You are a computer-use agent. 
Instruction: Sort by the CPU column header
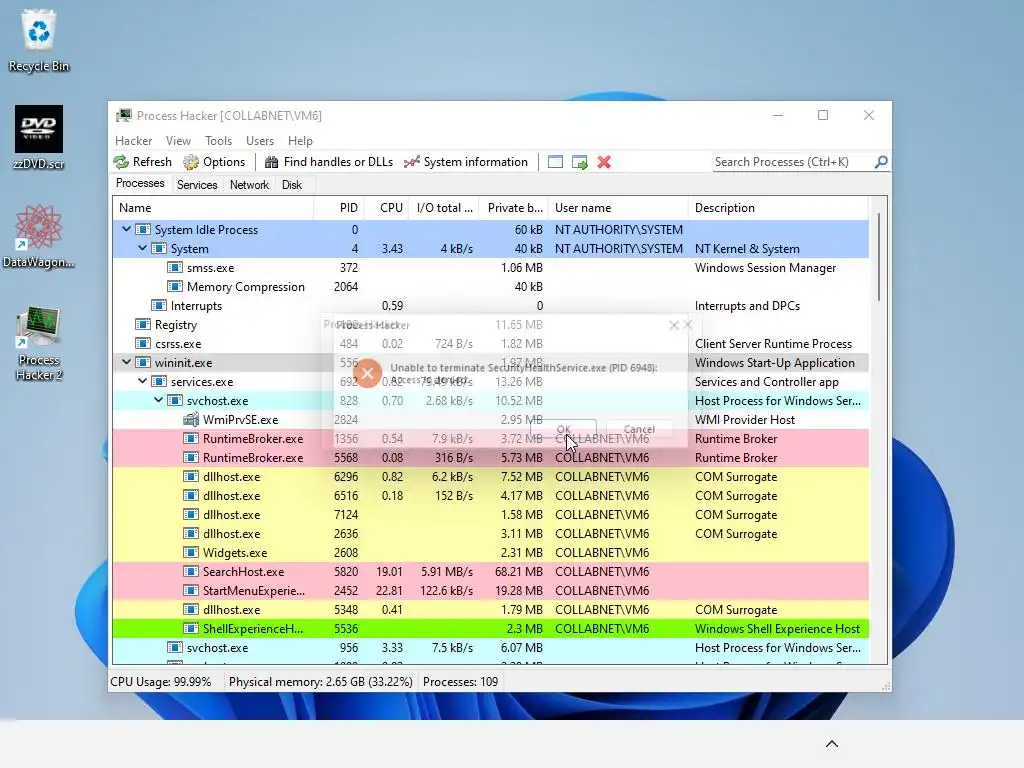coord(386,208)
